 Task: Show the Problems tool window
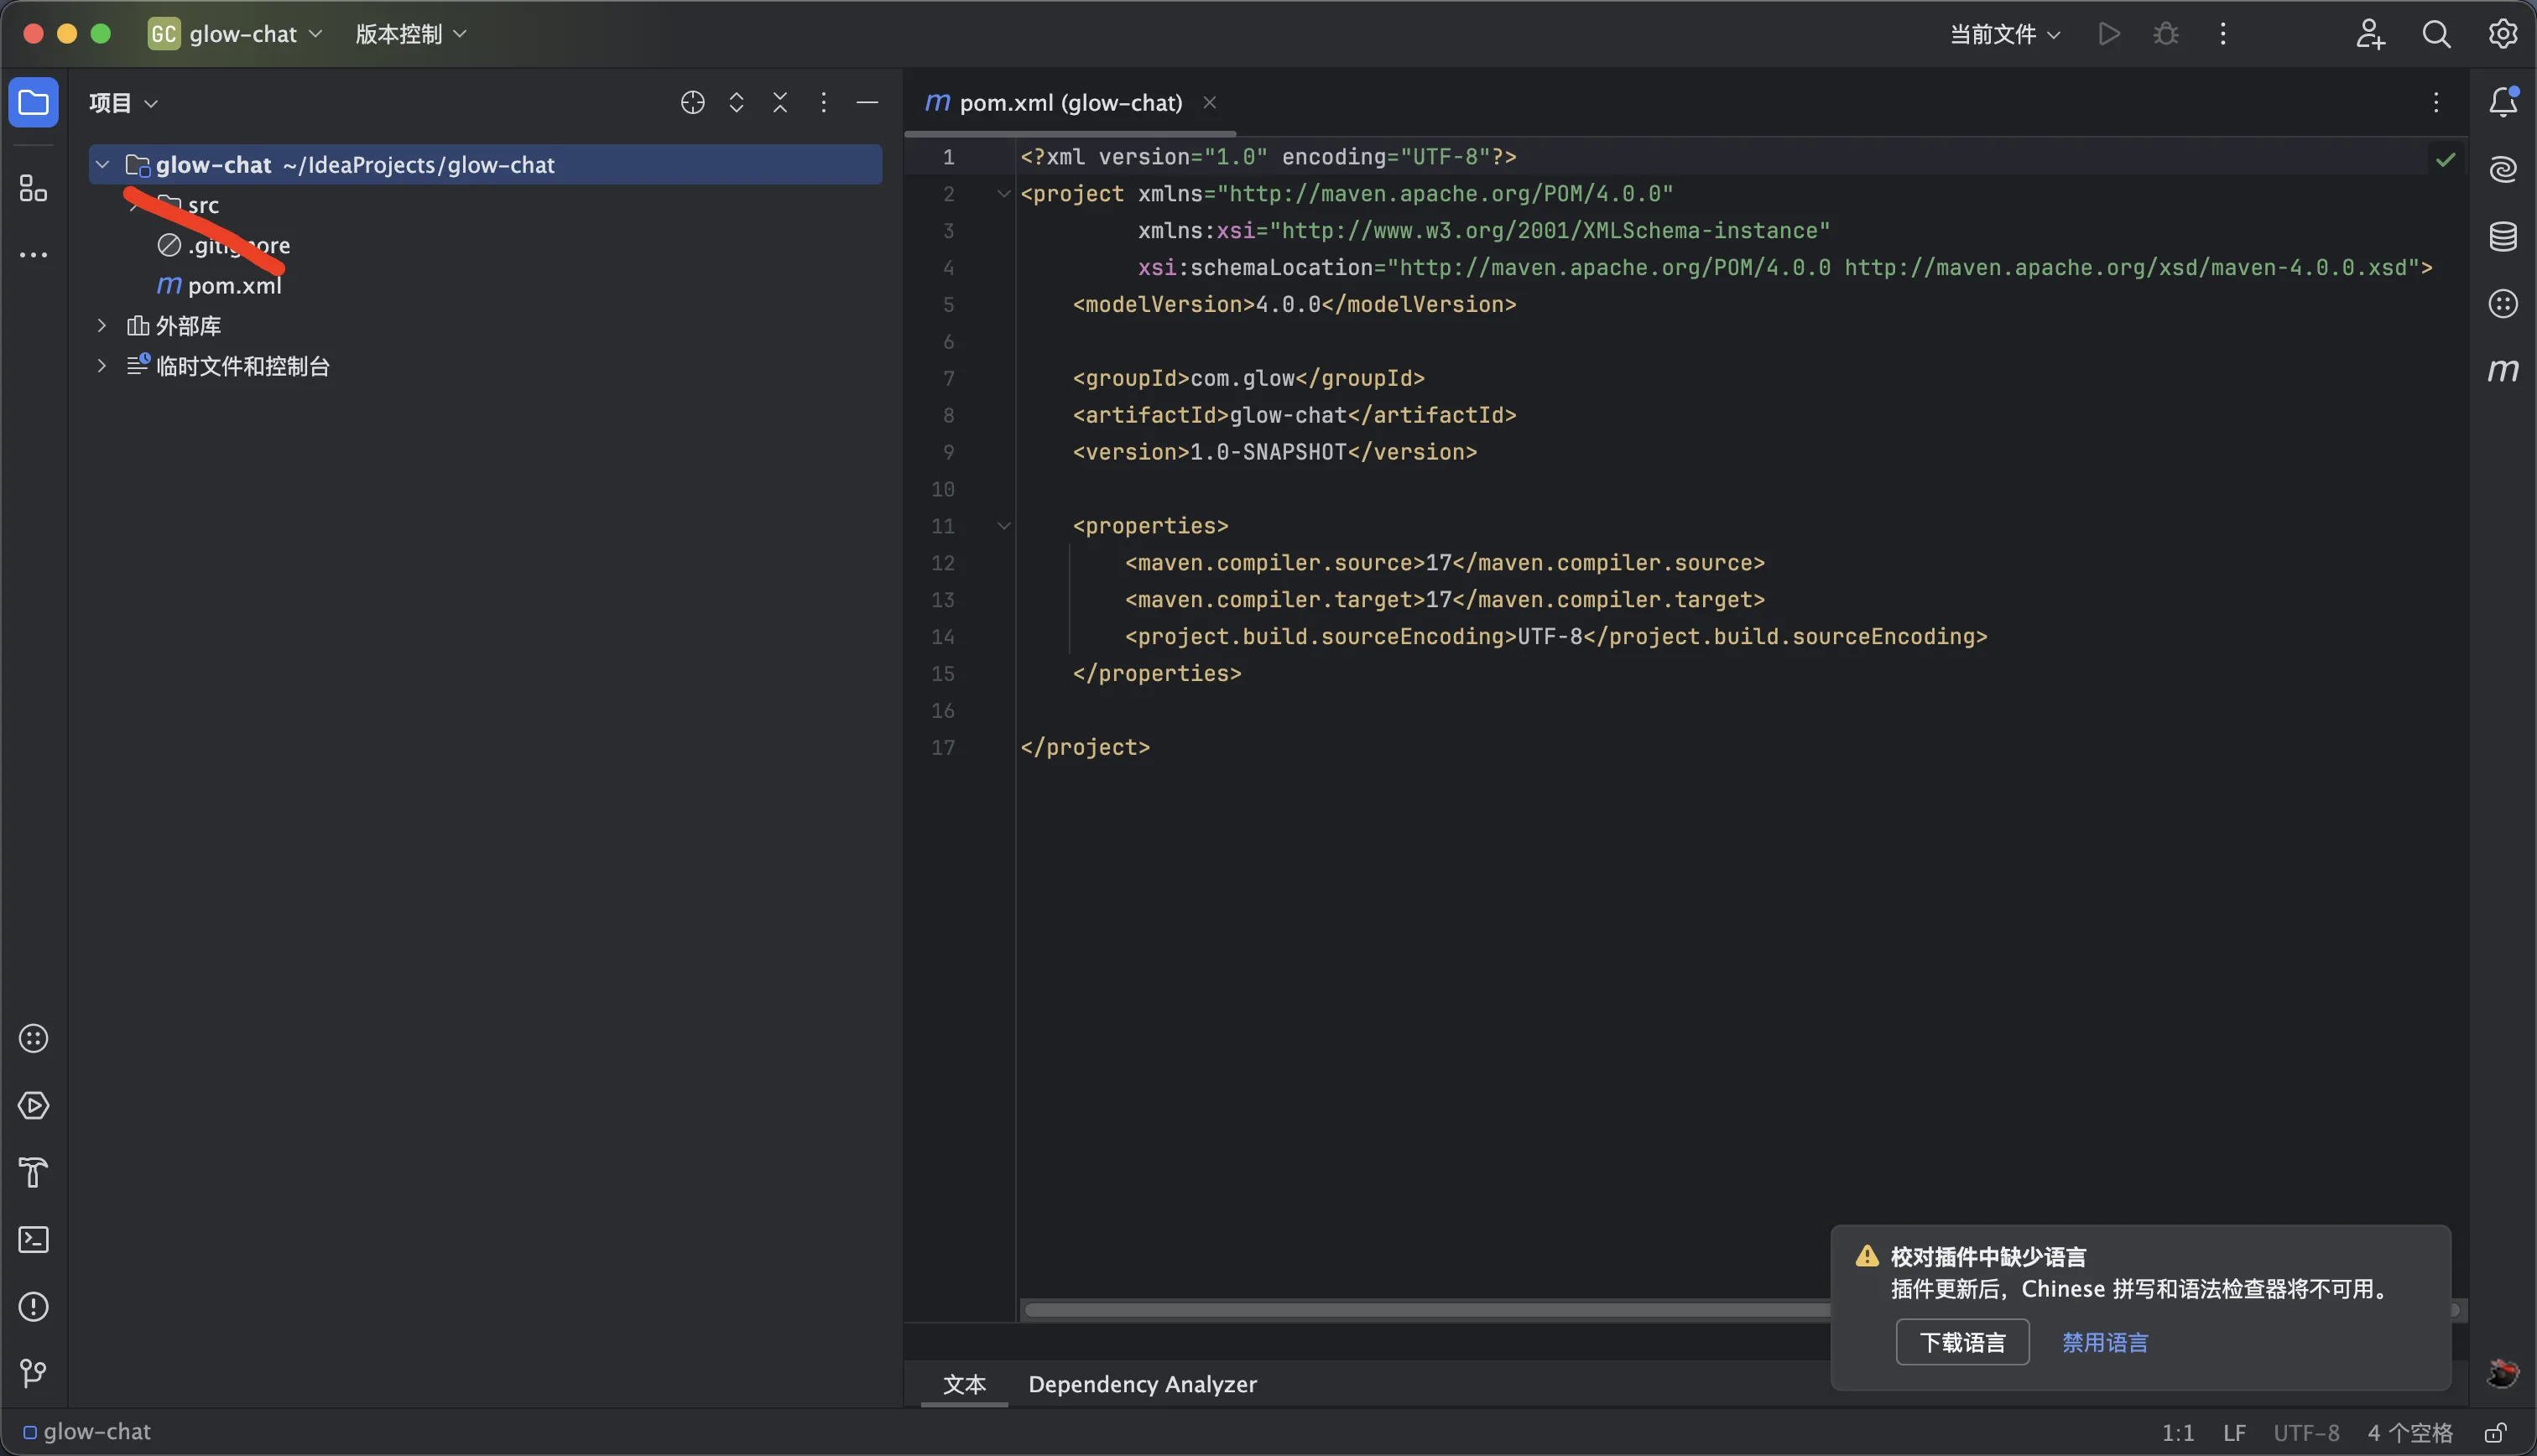point(33,1306)
